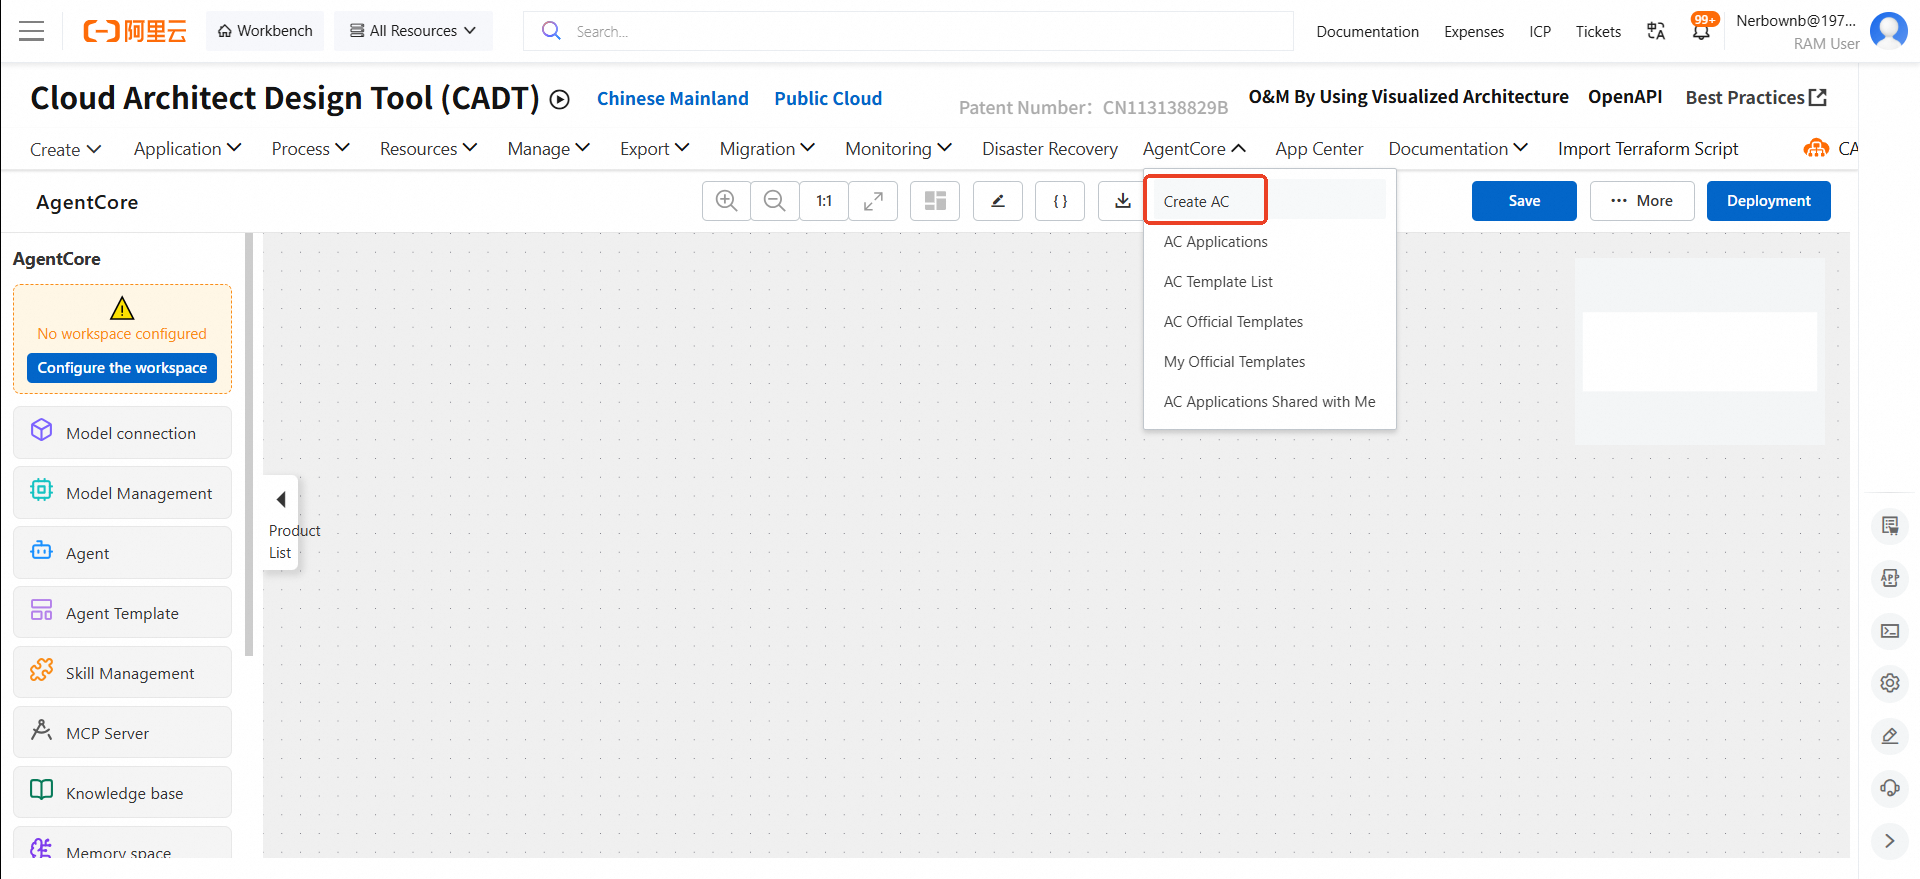Select AC Official Templates
This screenshot has height=879, width=1920.
(x=1269, y=322)
